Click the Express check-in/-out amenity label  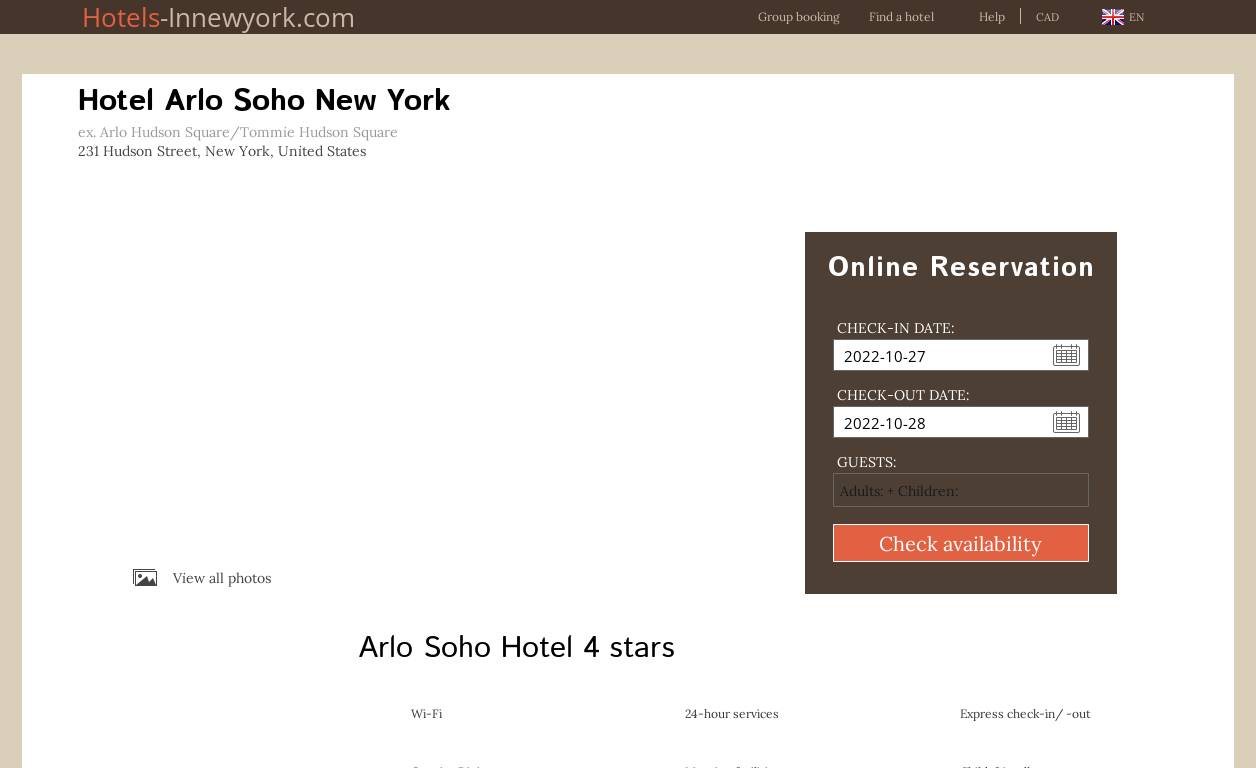(1024, 714)
